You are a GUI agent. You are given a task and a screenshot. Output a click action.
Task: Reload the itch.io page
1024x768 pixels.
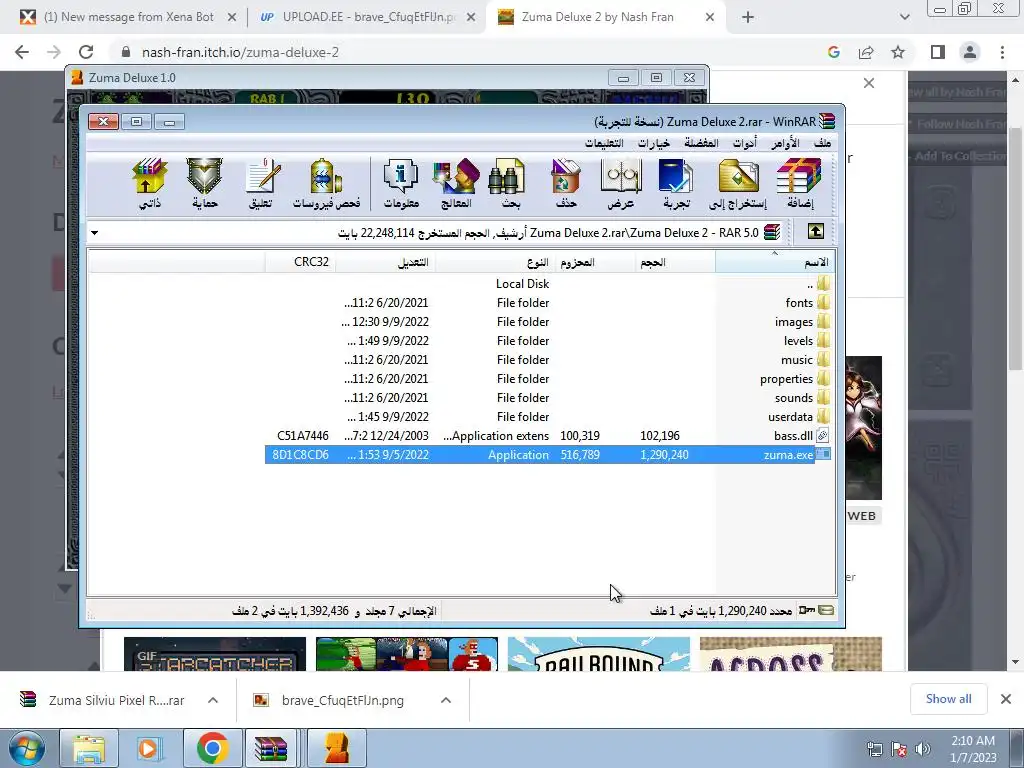click(86, 52)
